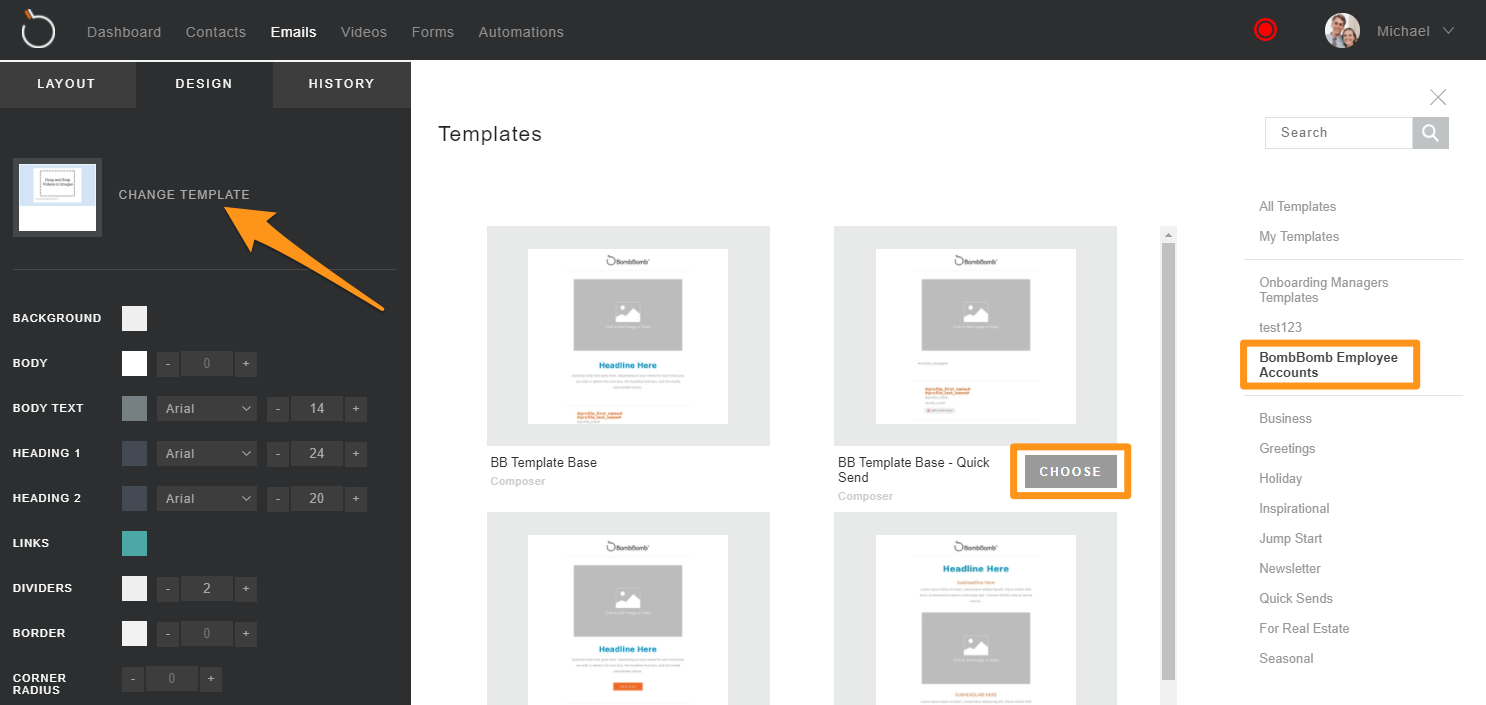Open the Dividers color swatch
This screenshot has height=705, width=1486.
click(x=134, y=588)
